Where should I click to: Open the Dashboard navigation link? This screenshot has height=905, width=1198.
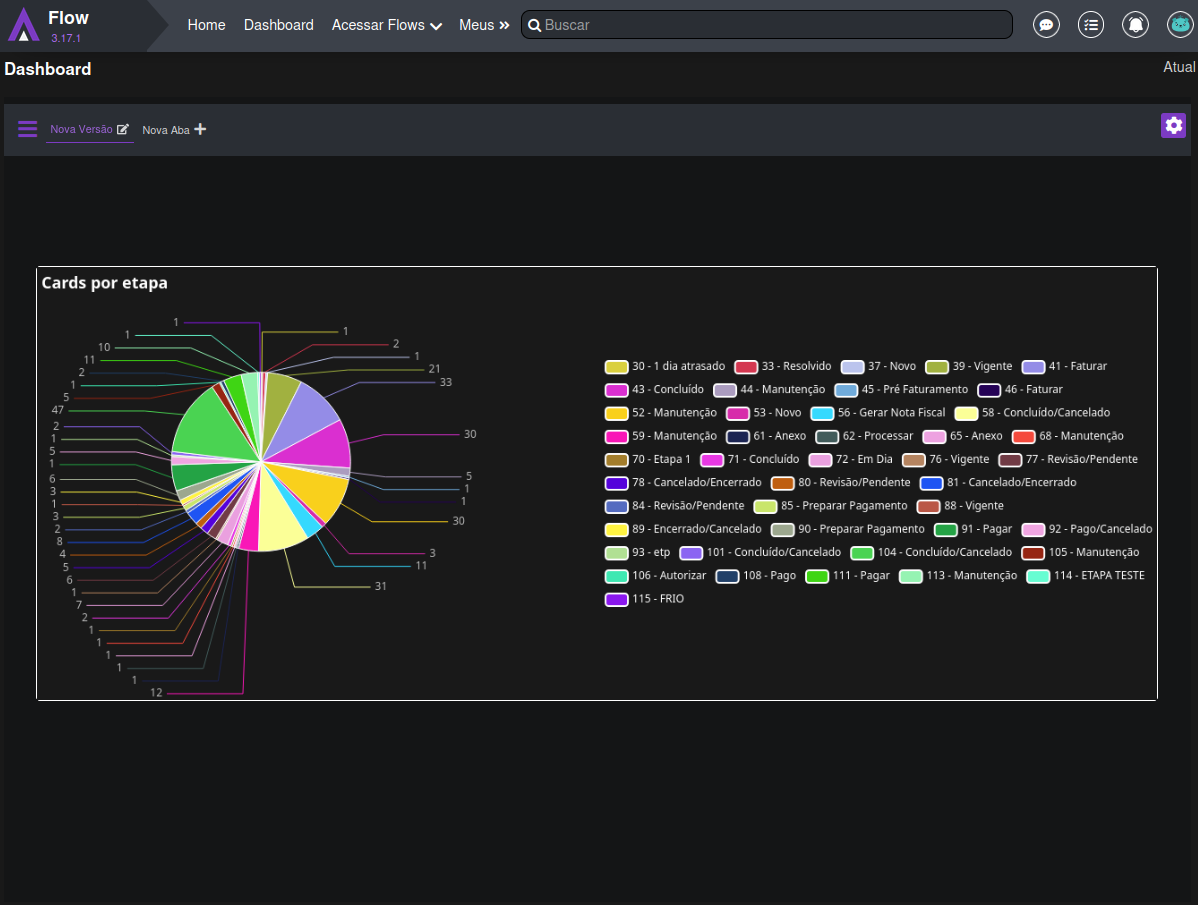(x=278, y=25)
